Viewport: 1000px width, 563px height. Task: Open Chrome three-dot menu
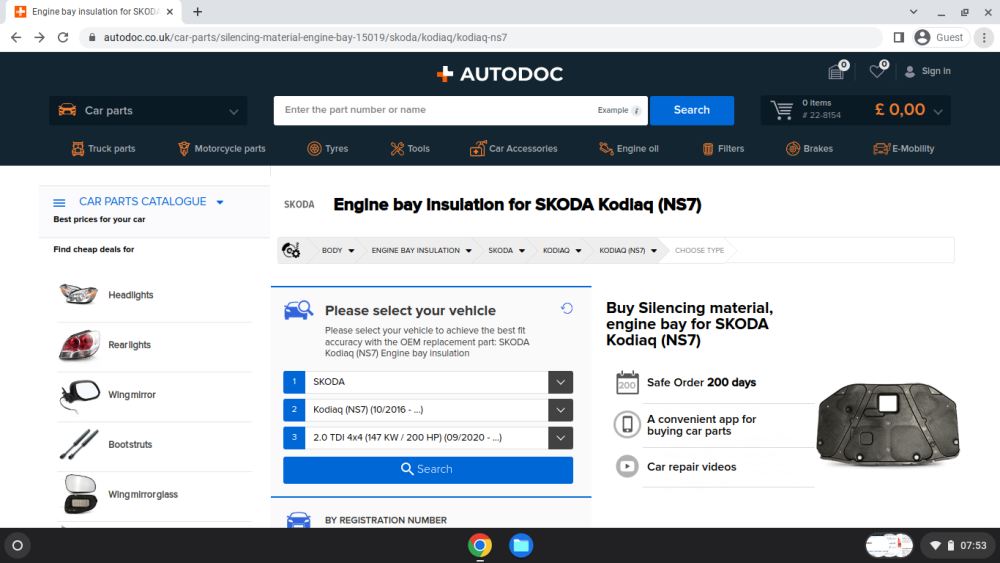(x=984, y=38)
